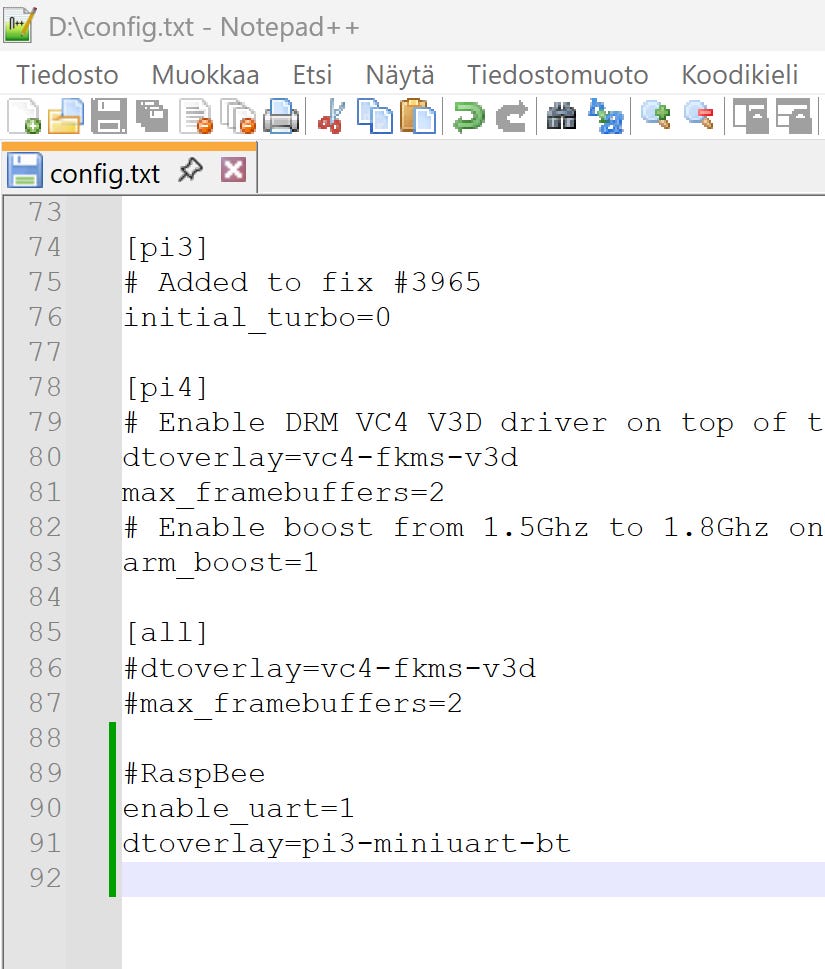825x969 pixels.
Task: Close the config.txt tab with red X
Action: tap(234, 169)
